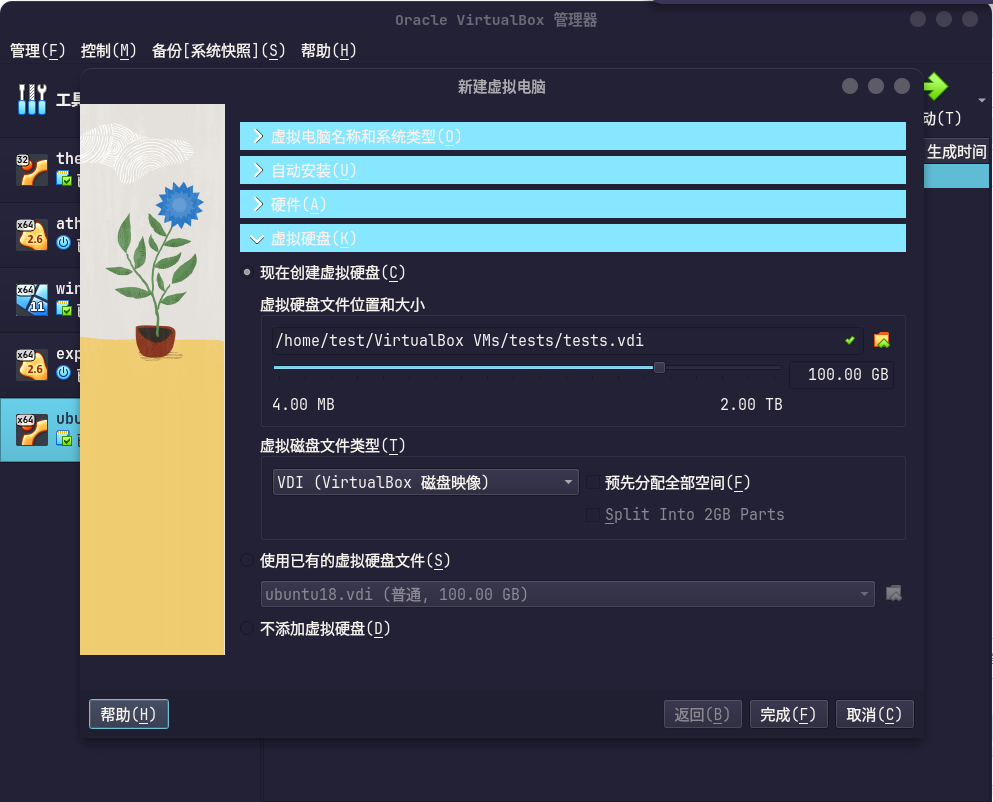This screenshot has height=802, width=993.
Task: Click the saved-state icon under the 'win' VM
Action: (64, 309)
